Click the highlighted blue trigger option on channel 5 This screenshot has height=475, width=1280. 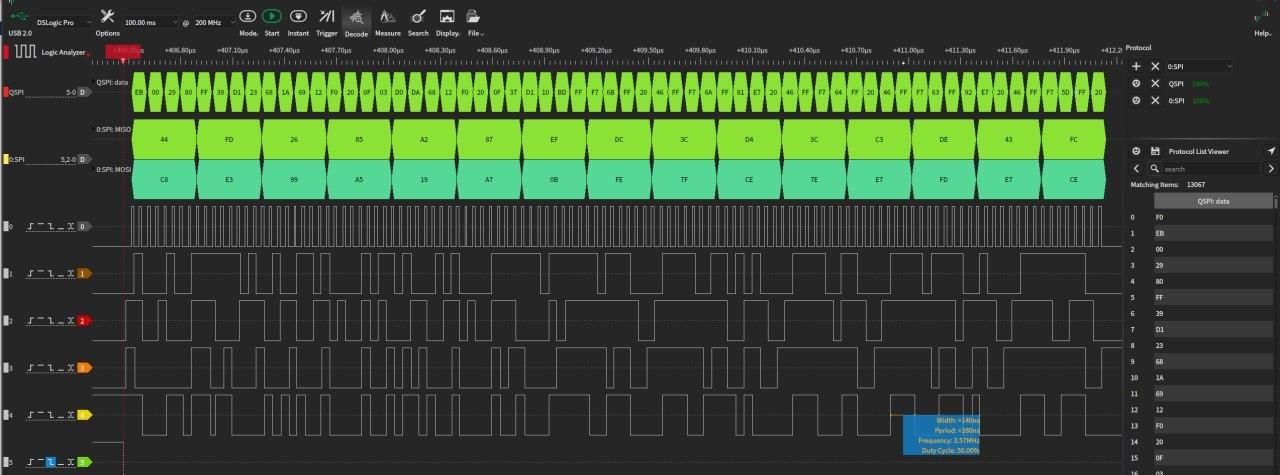point(50,461)
